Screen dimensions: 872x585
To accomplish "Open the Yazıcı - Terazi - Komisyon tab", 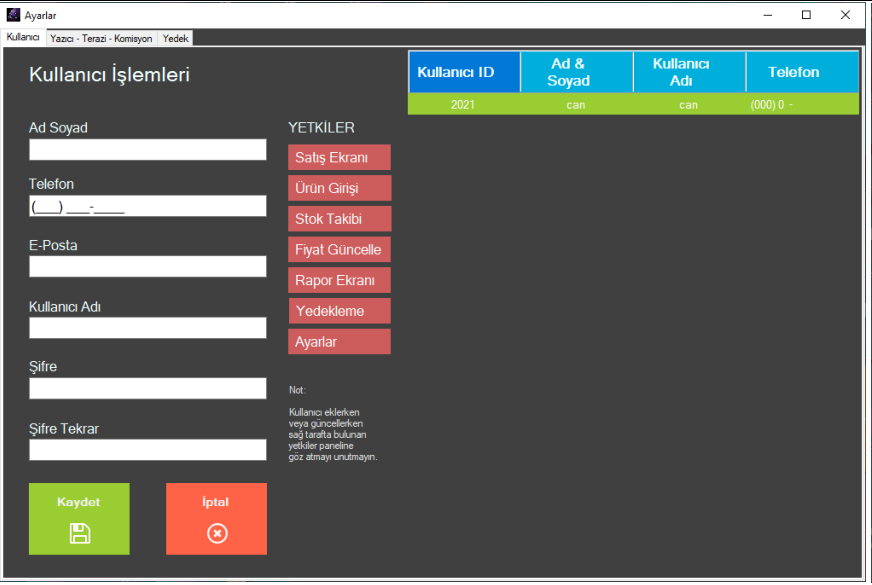I will coord(101,38).
